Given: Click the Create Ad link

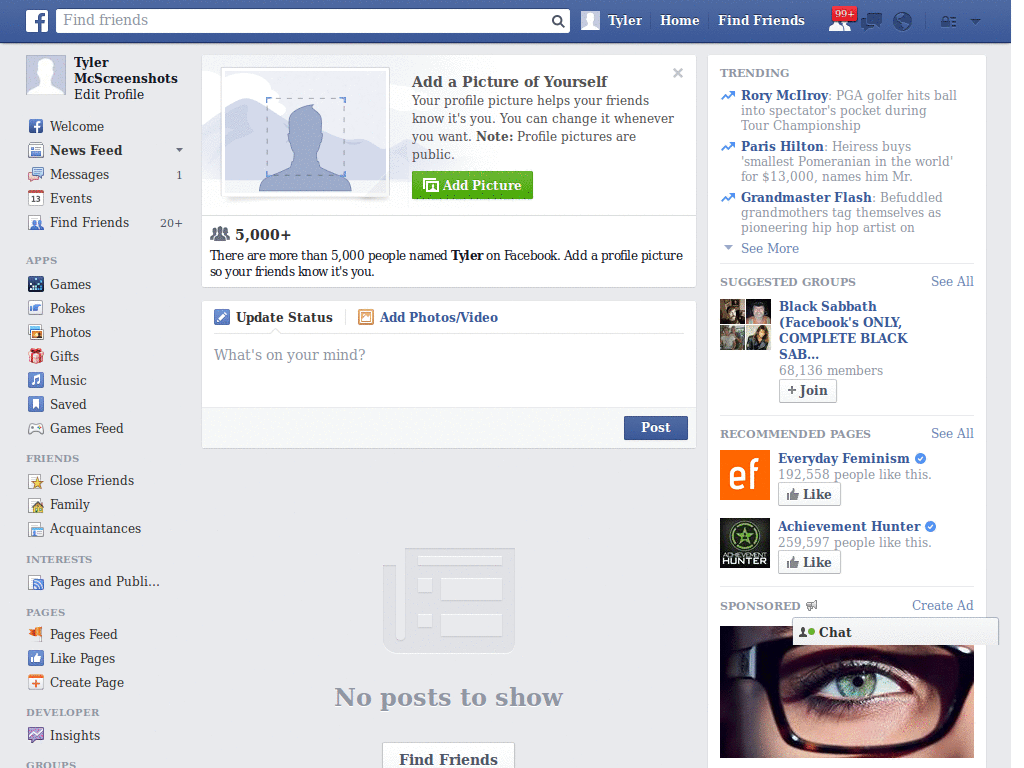Looking at the screenshot, I should (942, 605).
